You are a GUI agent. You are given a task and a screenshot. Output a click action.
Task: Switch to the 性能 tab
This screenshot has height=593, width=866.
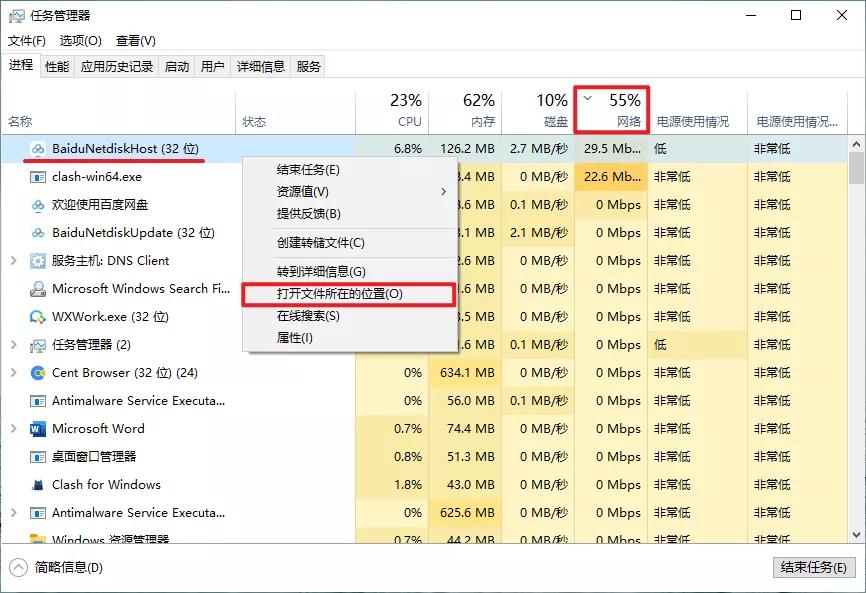58,66
